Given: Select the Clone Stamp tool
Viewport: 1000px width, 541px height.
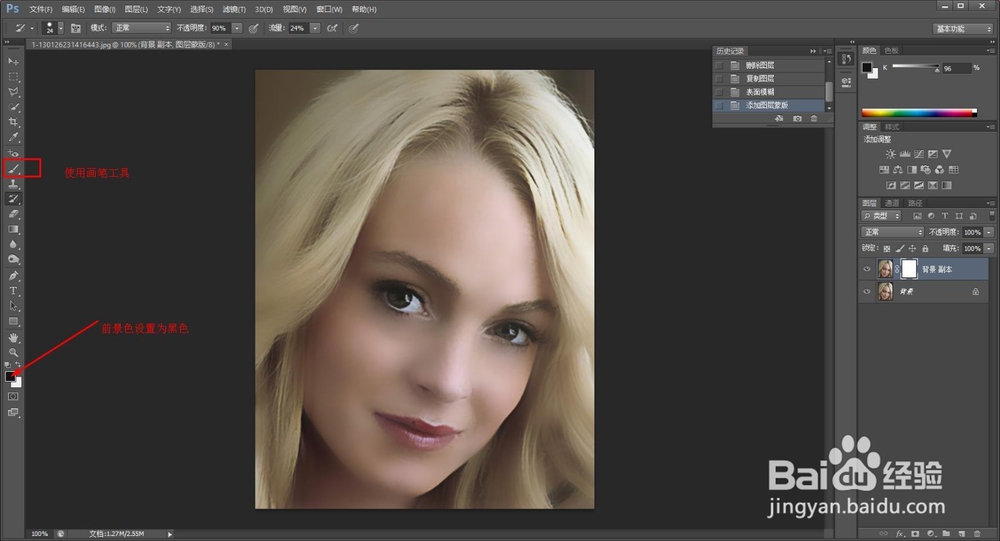Looking at the screenshot, I should coord(13,184).
